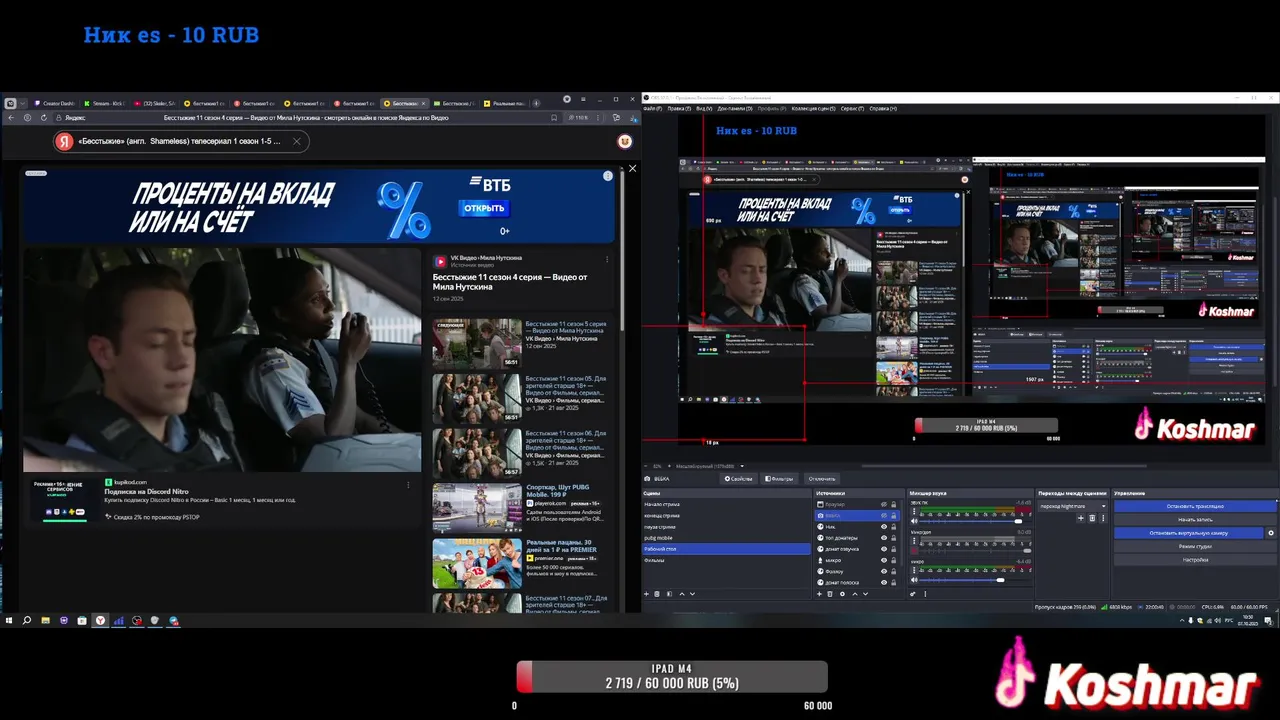Toggle visibility of ВЕБКА source
1280x720 pixels.
[x=884, y=516]
